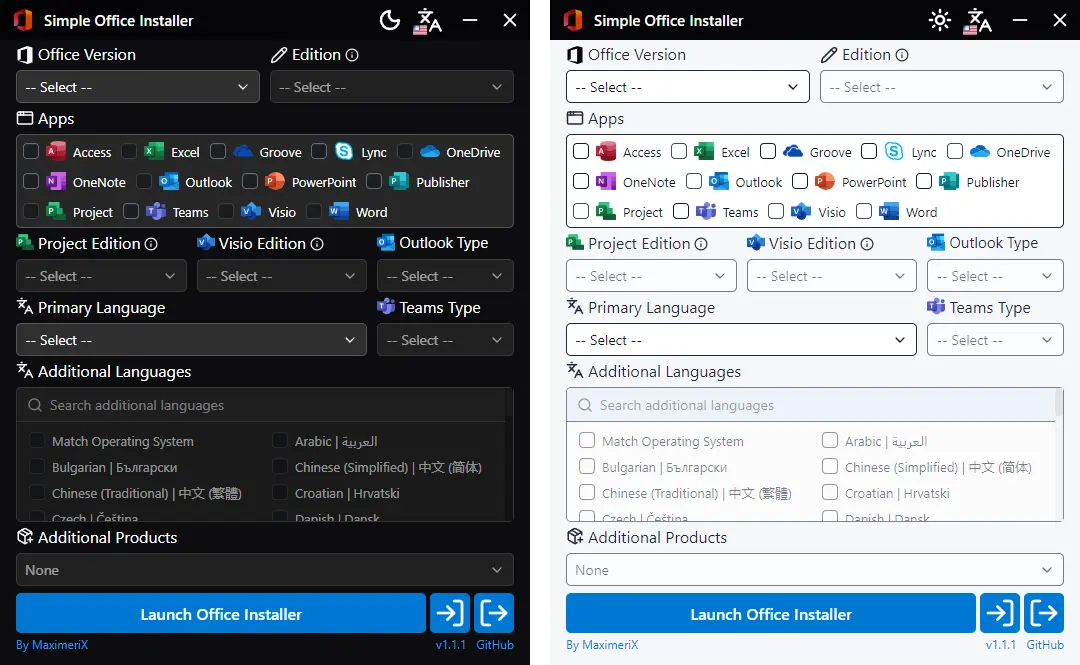The image size is (1080, 665).
Task: Toggle dark theme via sun icon in light window
Action: point(939,20)
